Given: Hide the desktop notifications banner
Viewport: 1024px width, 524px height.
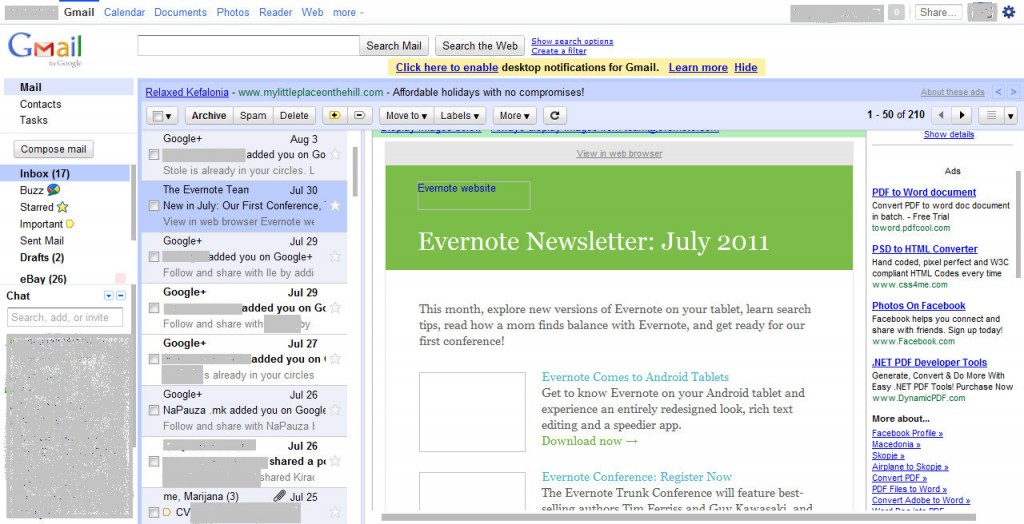Looking at the screenshot, I should click(x=746, y=67).
